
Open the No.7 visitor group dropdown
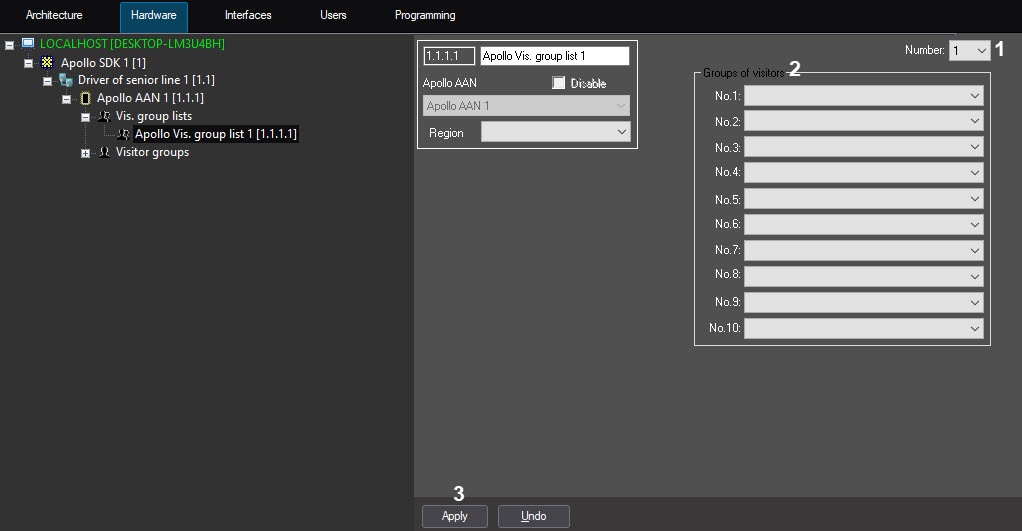864,250
